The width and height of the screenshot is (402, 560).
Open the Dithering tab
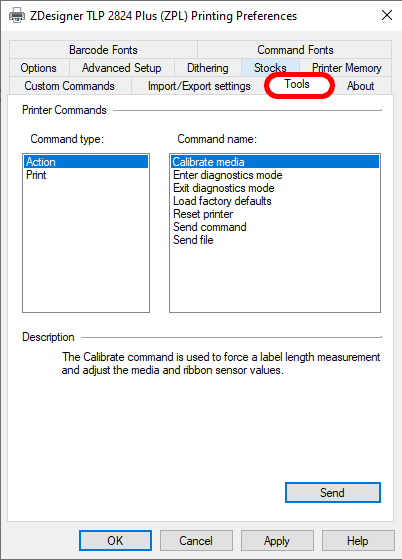208,68
